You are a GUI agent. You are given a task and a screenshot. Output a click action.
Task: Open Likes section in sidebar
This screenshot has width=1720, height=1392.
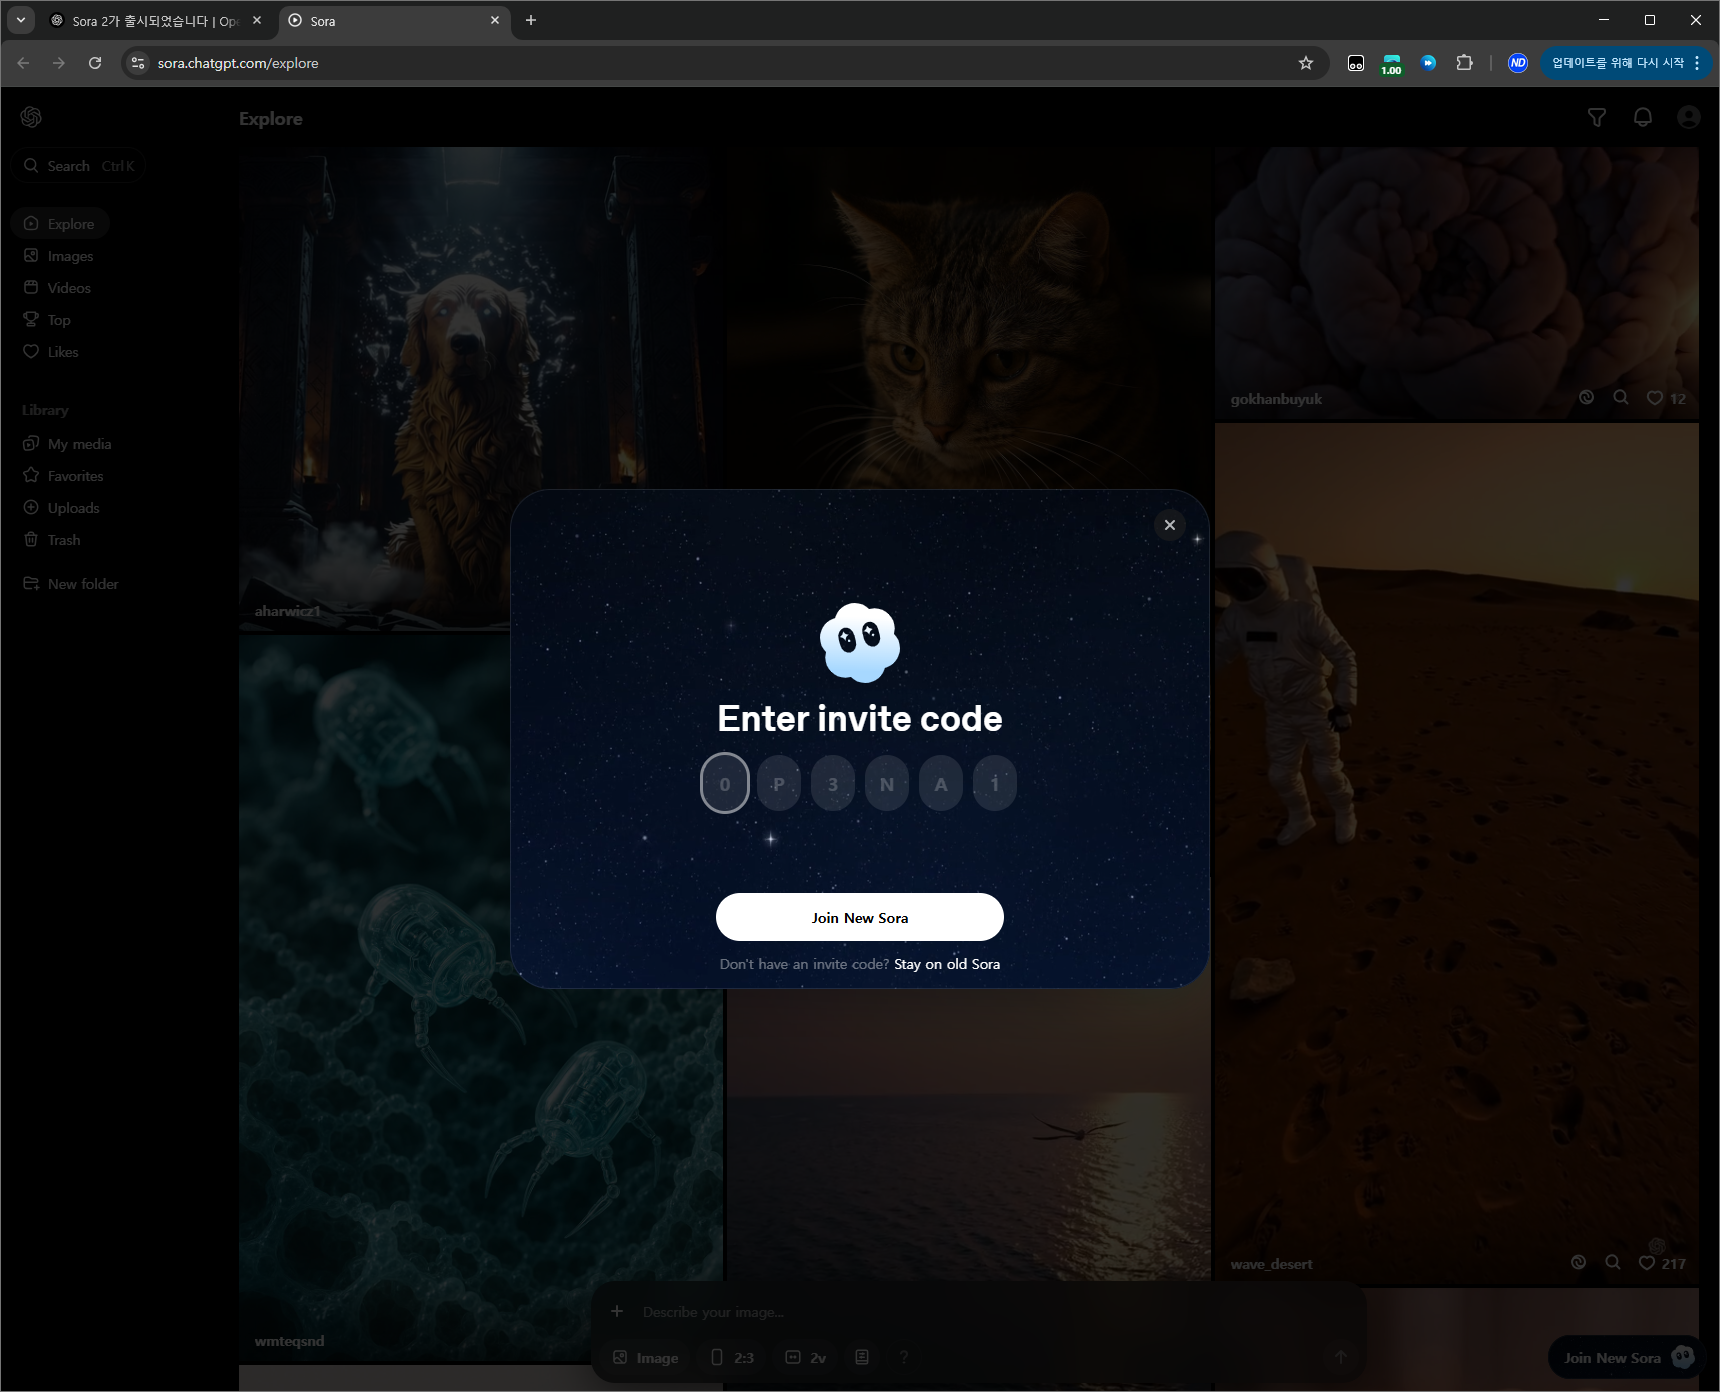click(51, 352)
